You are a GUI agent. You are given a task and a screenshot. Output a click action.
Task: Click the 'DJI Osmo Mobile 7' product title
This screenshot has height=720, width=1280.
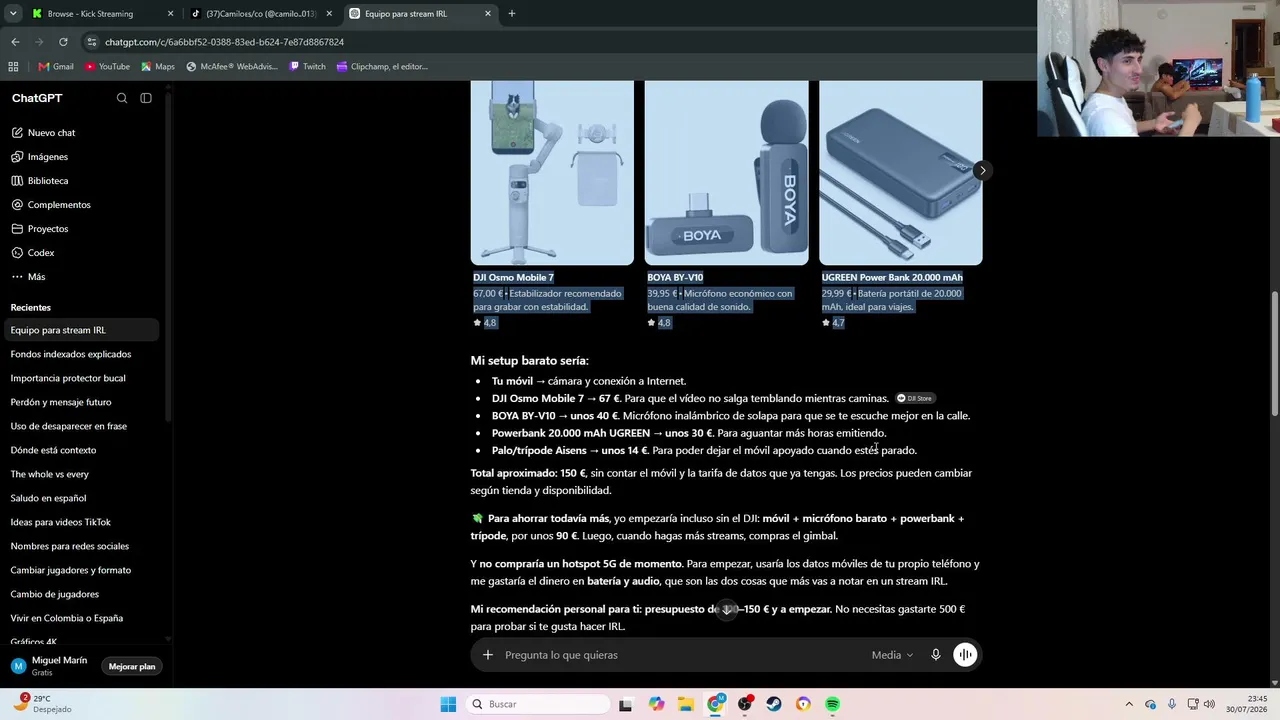click(x=513, y=277)
